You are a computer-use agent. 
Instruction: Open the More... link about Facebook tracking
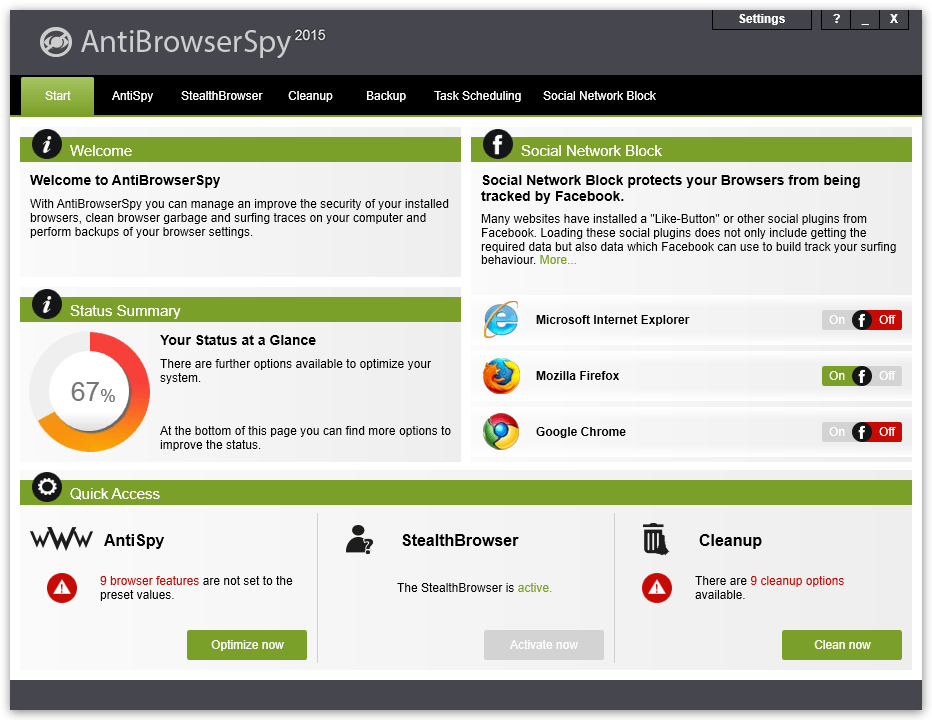tap(558, 260)
